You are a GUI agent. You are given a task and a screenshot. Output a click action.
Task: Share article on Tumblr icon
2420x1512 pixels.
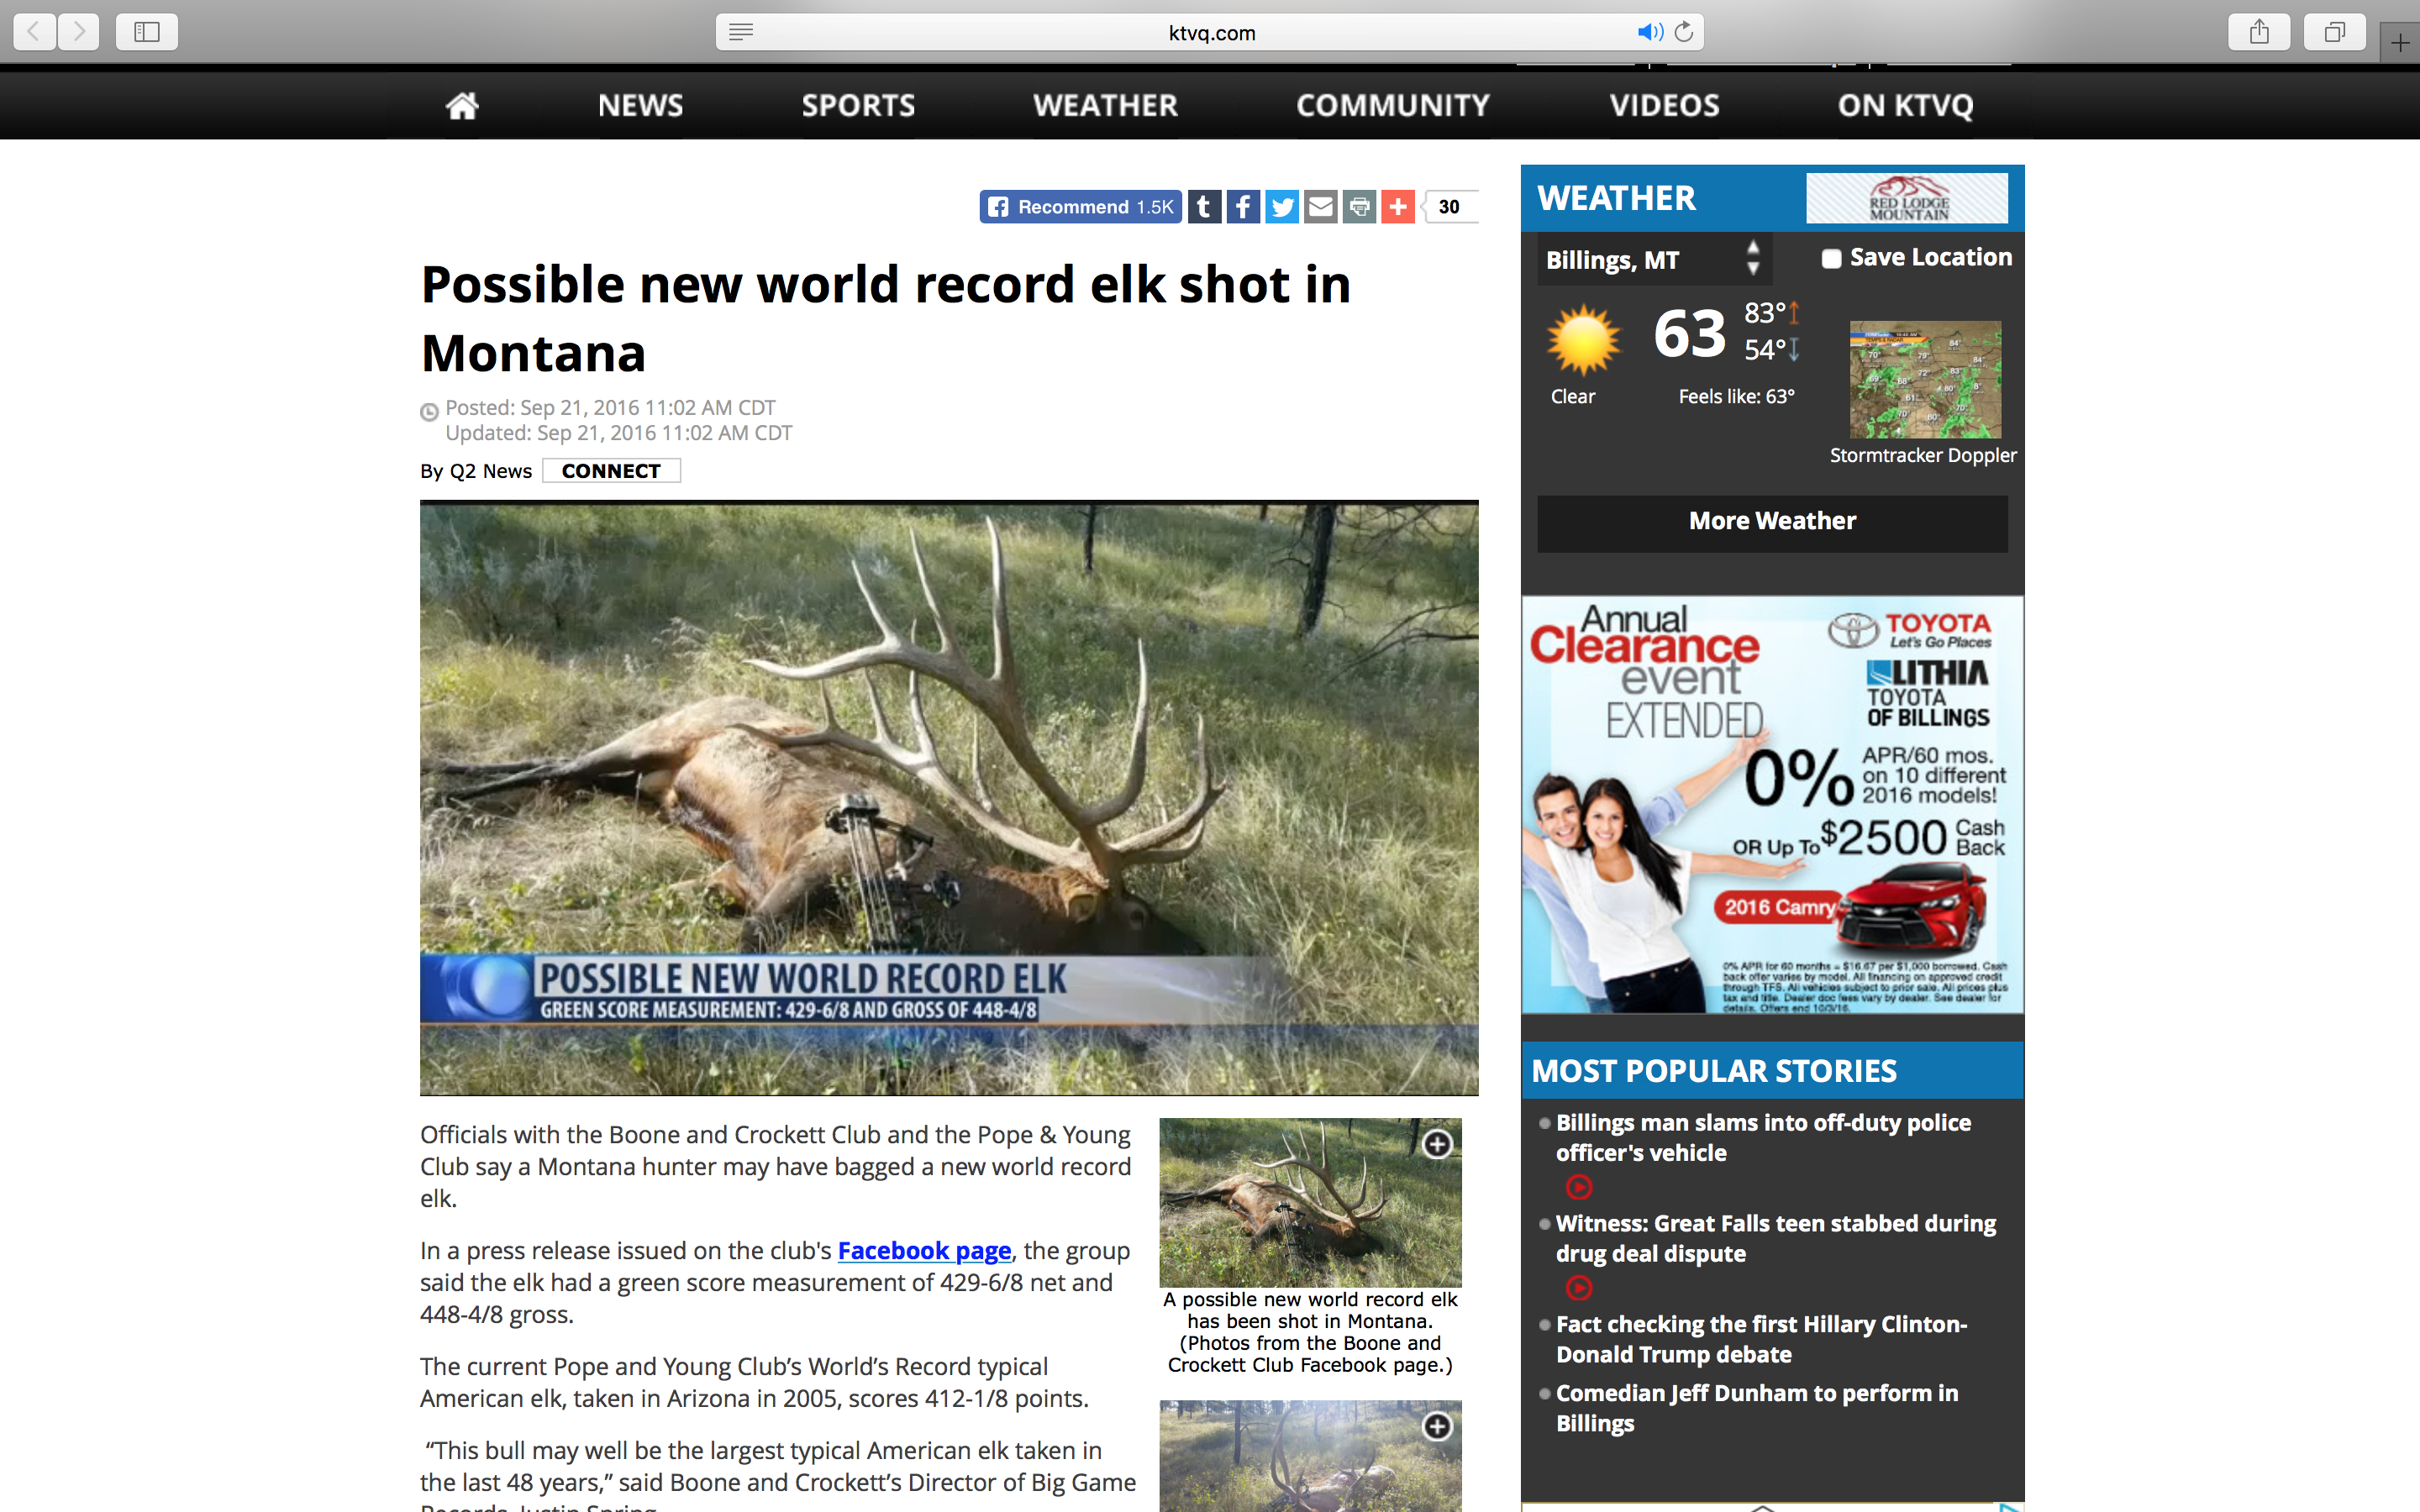1204,207
